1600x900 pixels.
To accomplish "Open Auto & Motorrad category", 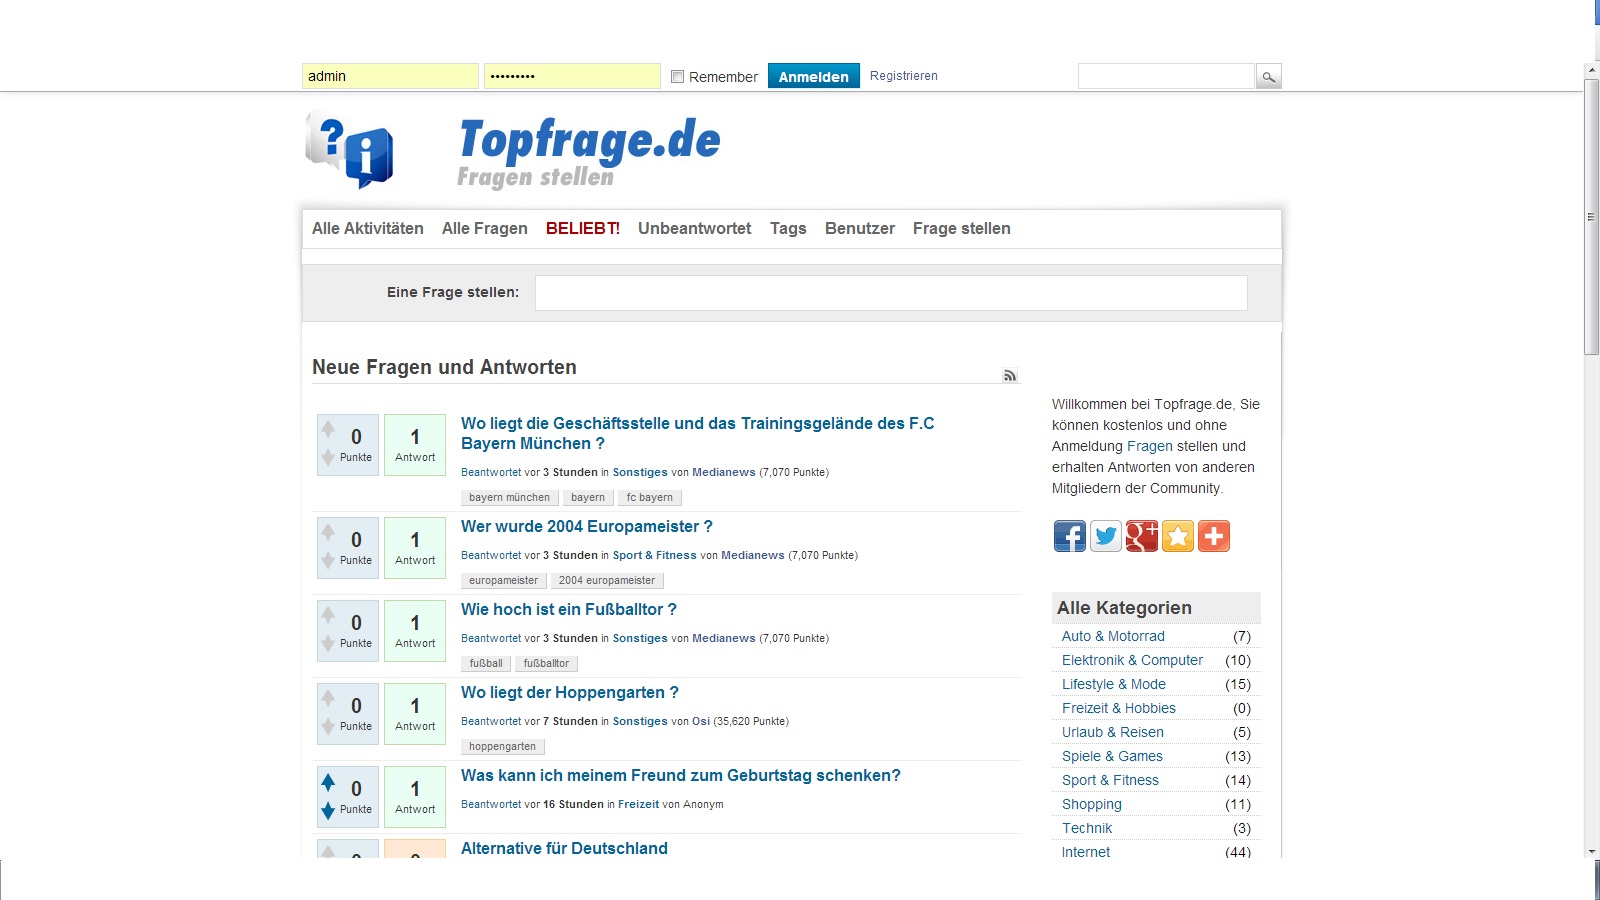I will point(1113,636).
